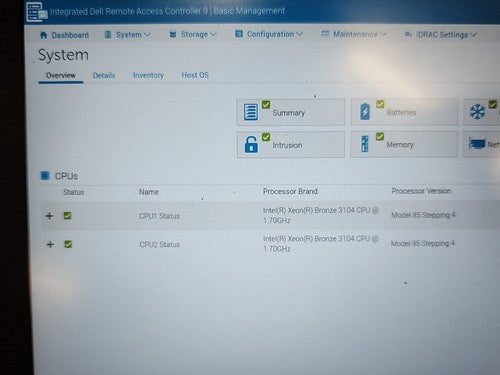Sort by the Status column header

coord(74,192)
